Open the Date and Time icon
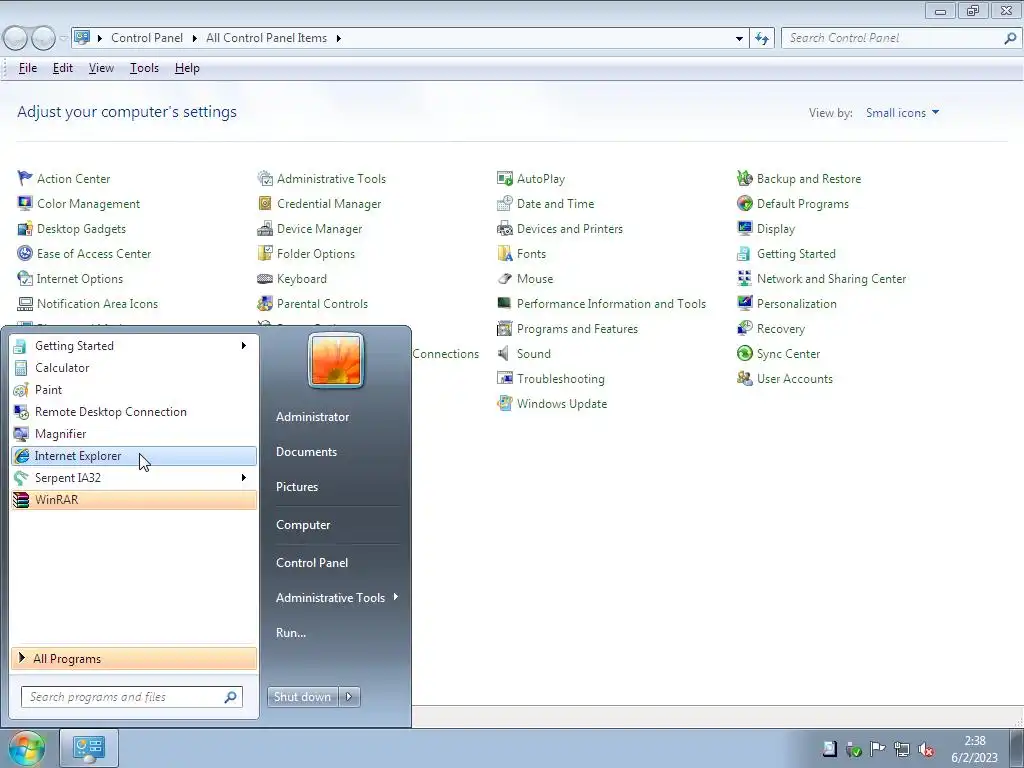Screen dimensions: 1024x768 click(504, 203)
